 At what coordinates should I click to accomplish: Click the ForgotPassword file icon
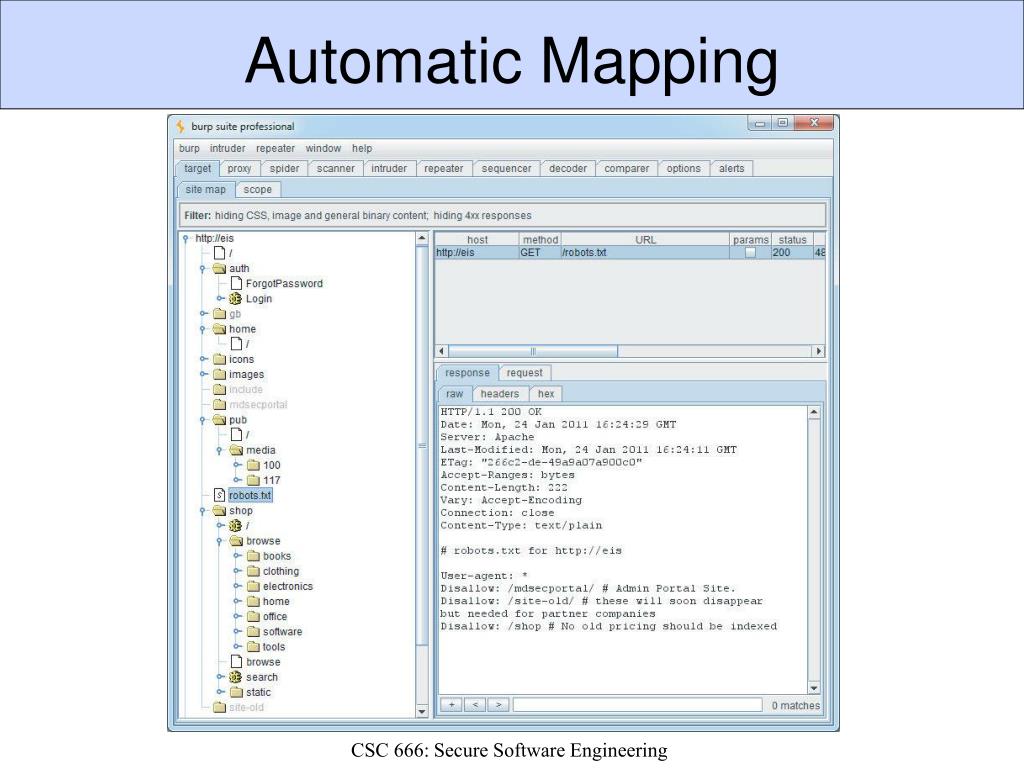click(236, 283)
